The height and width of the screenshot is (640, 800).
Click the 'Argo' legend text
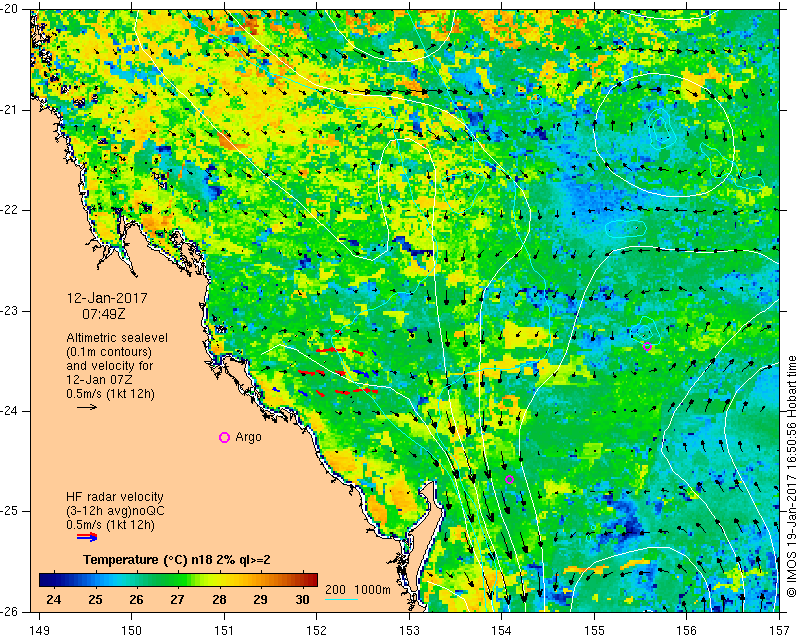(x=248, y=437)
